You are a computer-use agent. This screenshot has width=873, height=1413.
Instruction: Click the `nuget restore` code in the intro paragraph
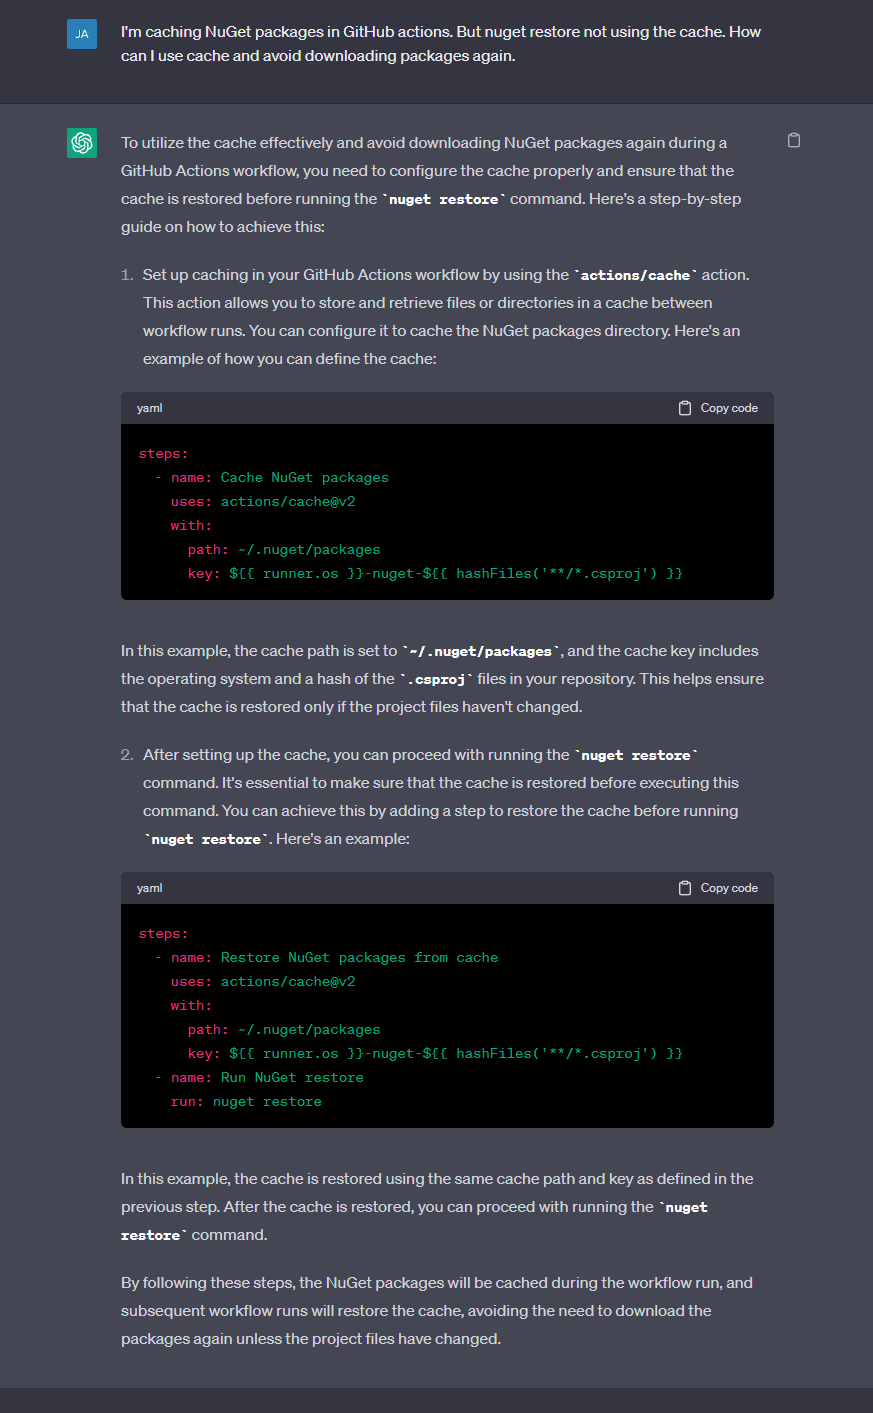444,199
